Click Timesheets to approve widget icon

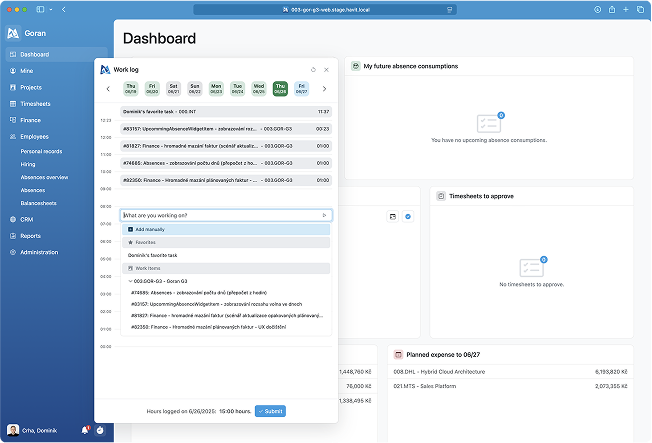tap(441, 196)
